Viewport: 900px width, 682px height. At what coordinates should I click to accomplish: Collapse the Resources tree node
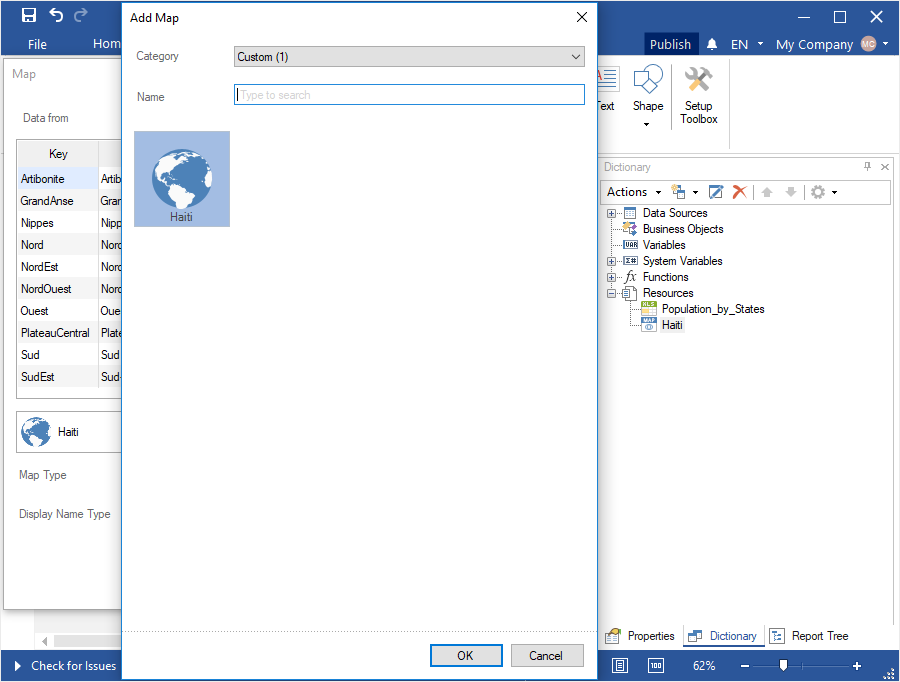[610, 292]
